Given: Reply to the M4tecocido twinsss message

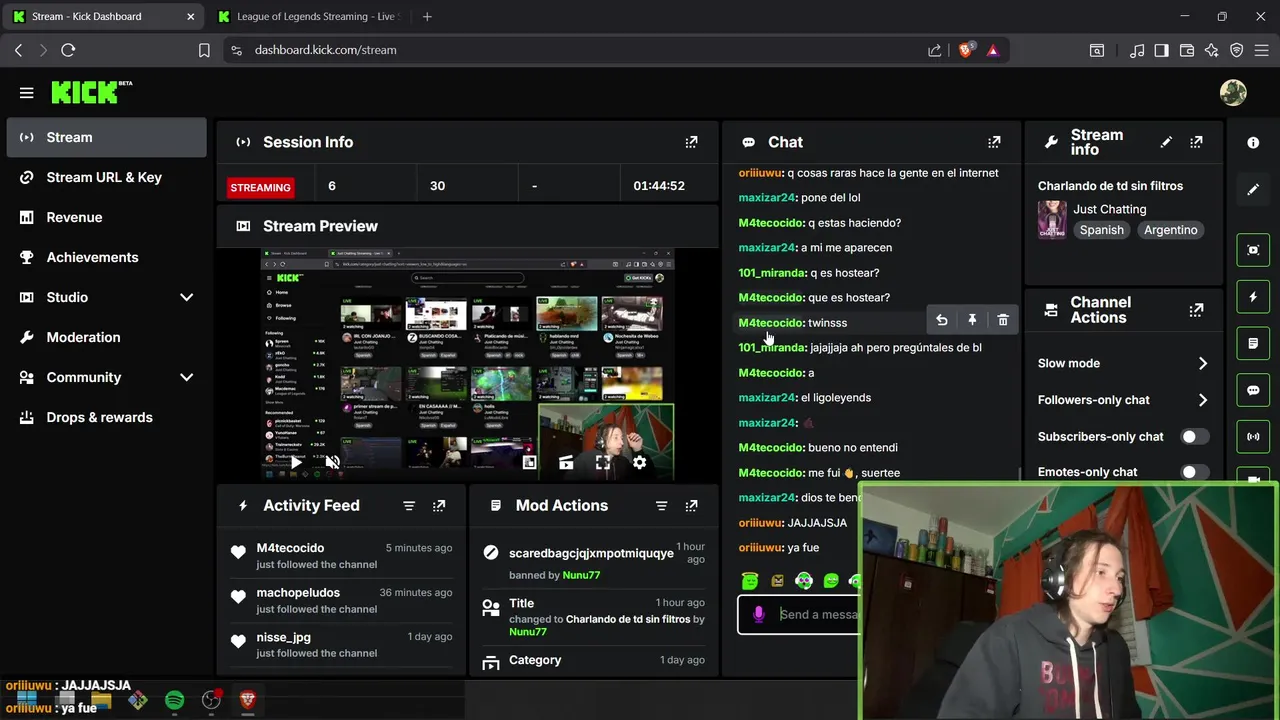Looking at the screenshot, I should coord(941,320).
